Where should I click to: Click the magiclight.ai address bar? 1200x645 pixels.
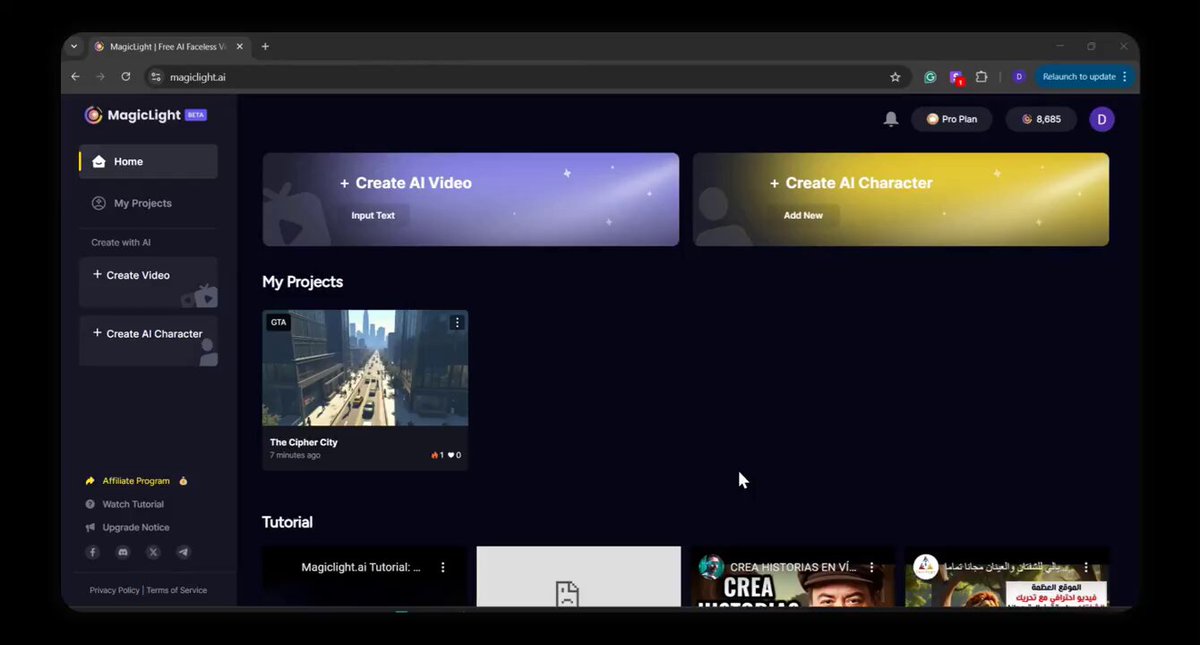(528, 77)
